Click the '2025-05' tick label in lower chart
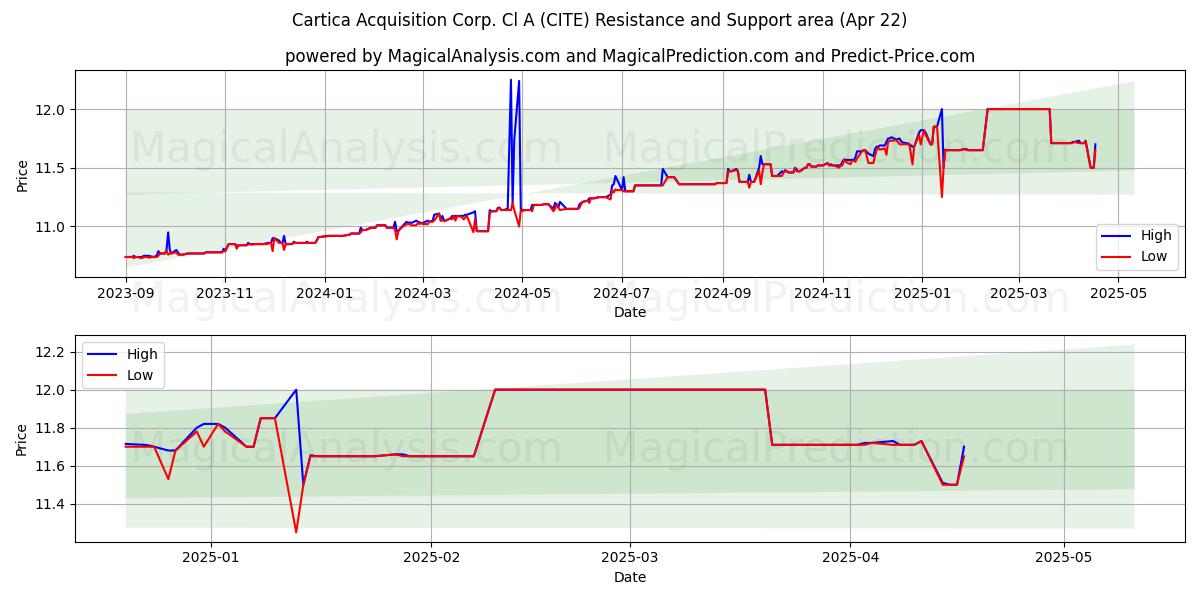The image size is (1200, 600). pos(1064,559)
